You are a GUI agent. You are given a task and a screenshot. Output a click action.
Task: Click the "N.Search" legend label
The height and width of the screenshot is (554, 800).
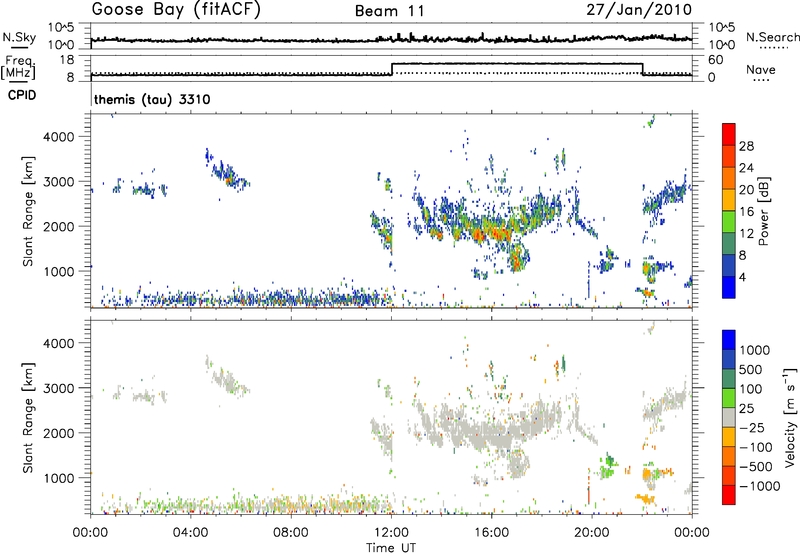point(772,37)
